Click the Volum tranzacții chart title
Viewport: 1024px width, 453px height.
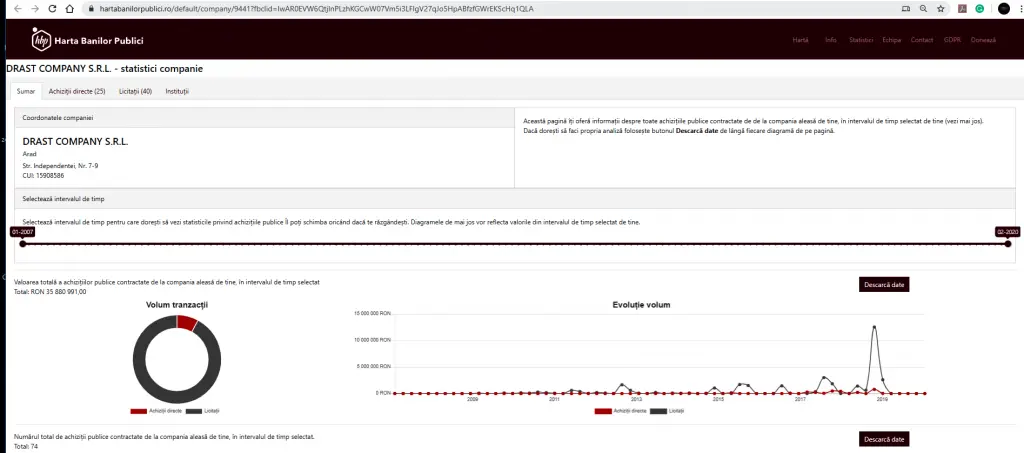177,305
